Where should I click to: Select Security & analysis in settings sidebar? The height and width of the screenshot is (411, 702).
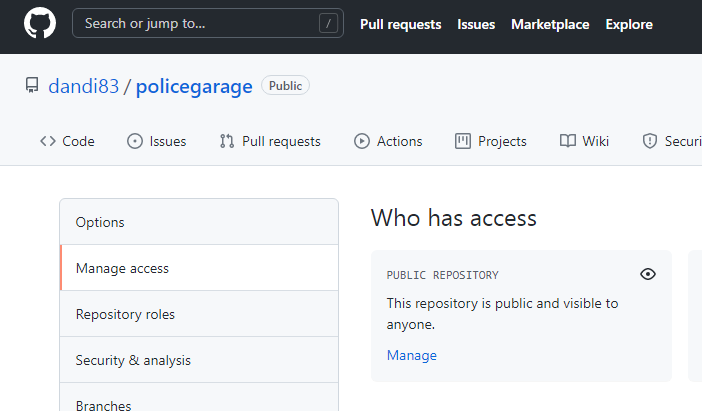click(133, 360)
